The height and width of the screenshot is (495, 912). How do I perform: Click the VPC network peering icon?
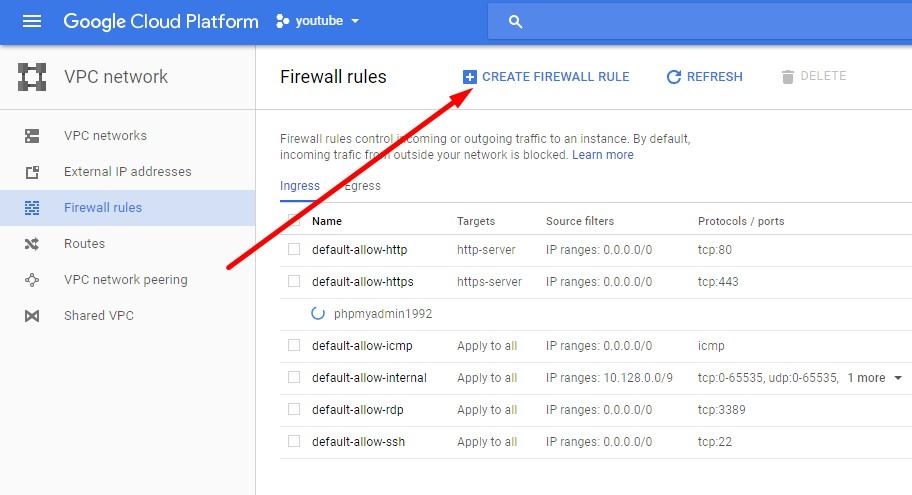pyautogui.click(x=32, y=280)
